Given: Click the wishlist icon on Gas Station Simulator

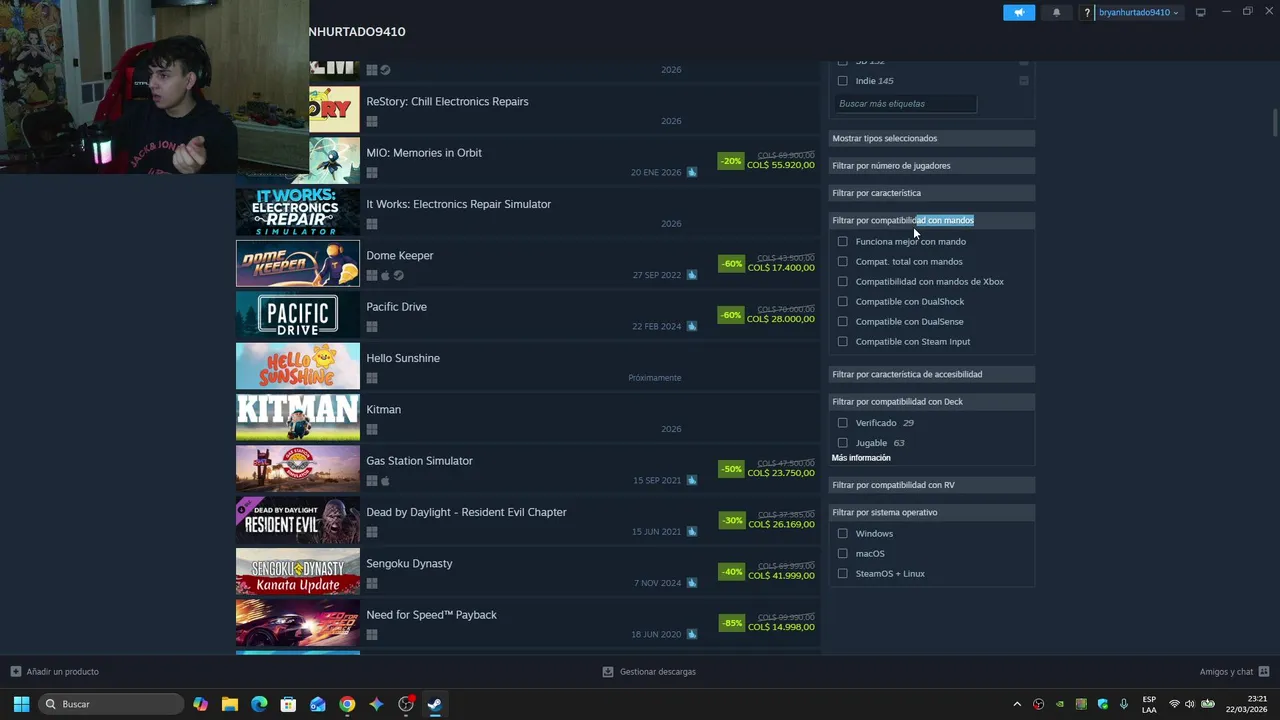Looking at the screenshot, I should 691,480.
